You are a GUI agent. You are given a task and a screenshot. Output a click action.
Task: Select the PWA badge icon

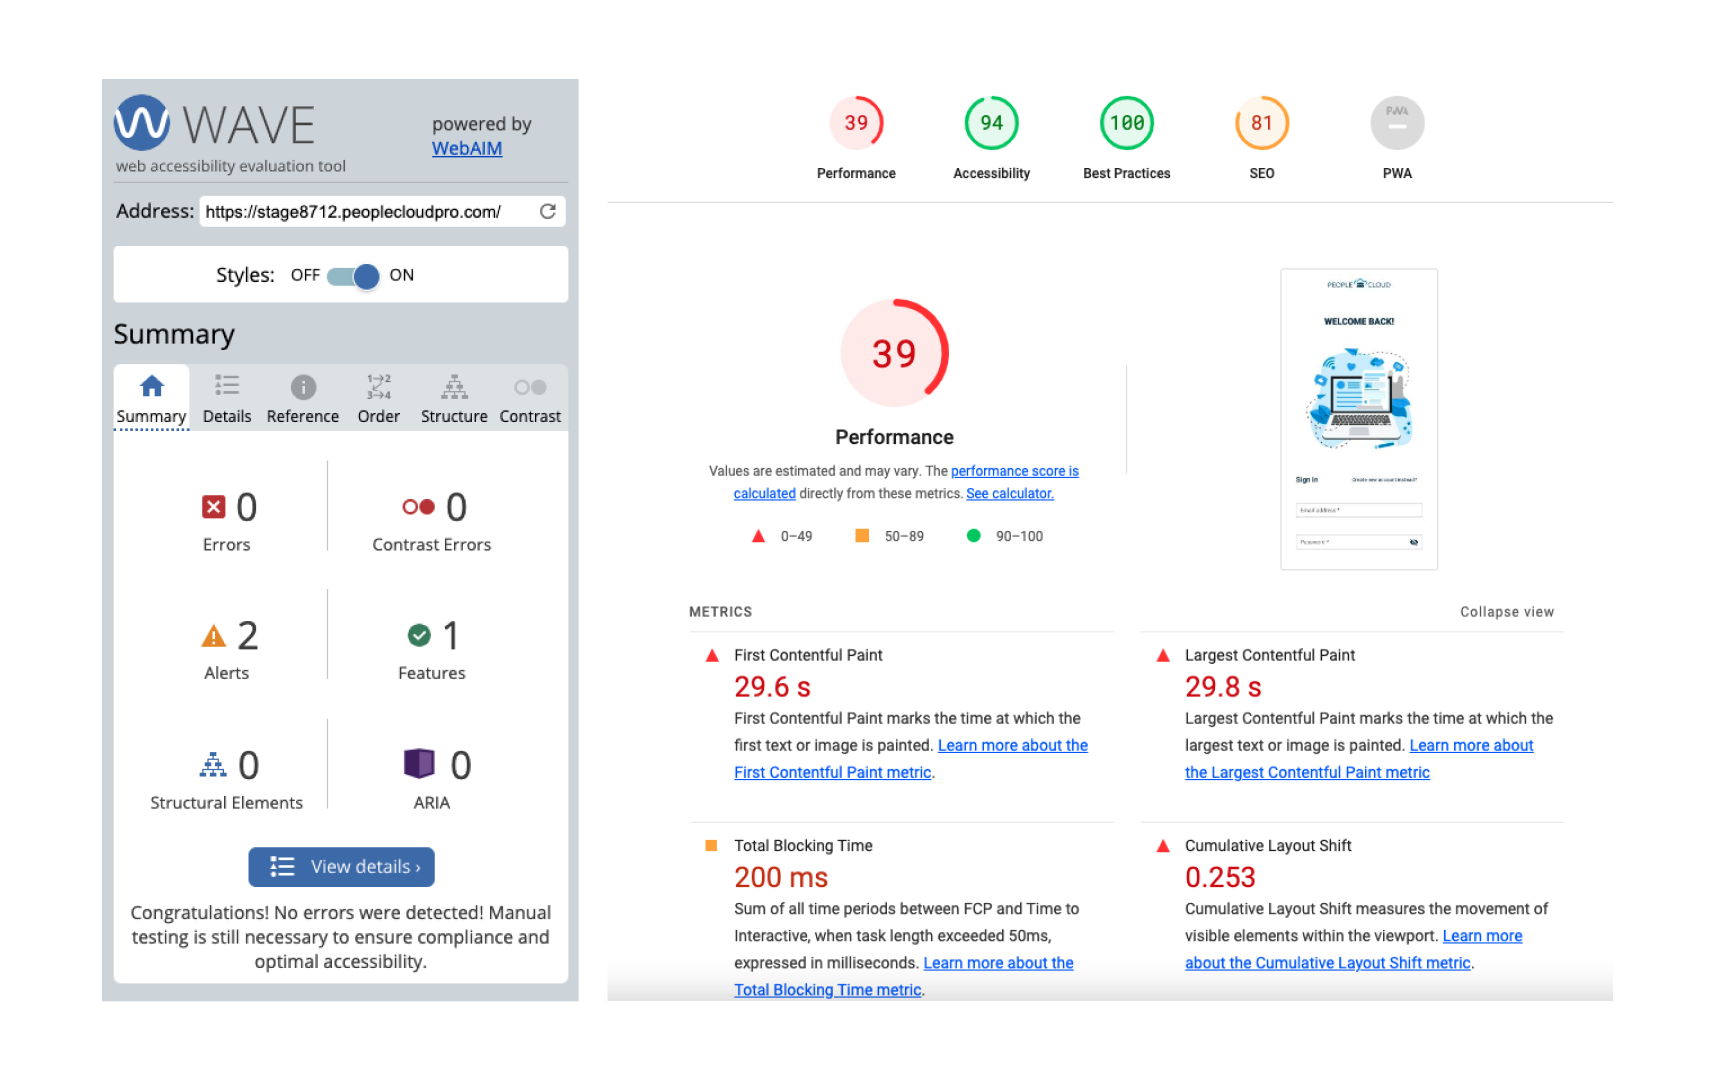(1397, 123)
